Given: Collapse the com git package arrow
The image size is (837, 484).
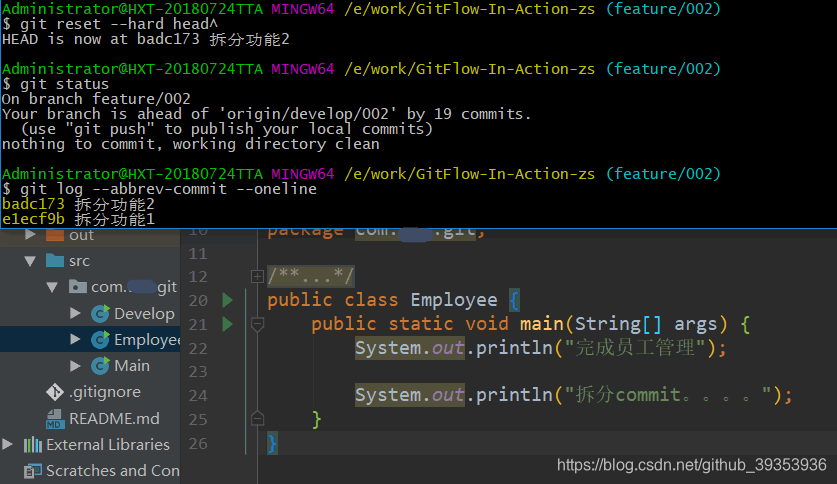Looking at the screenshot, I should (52, 287).
